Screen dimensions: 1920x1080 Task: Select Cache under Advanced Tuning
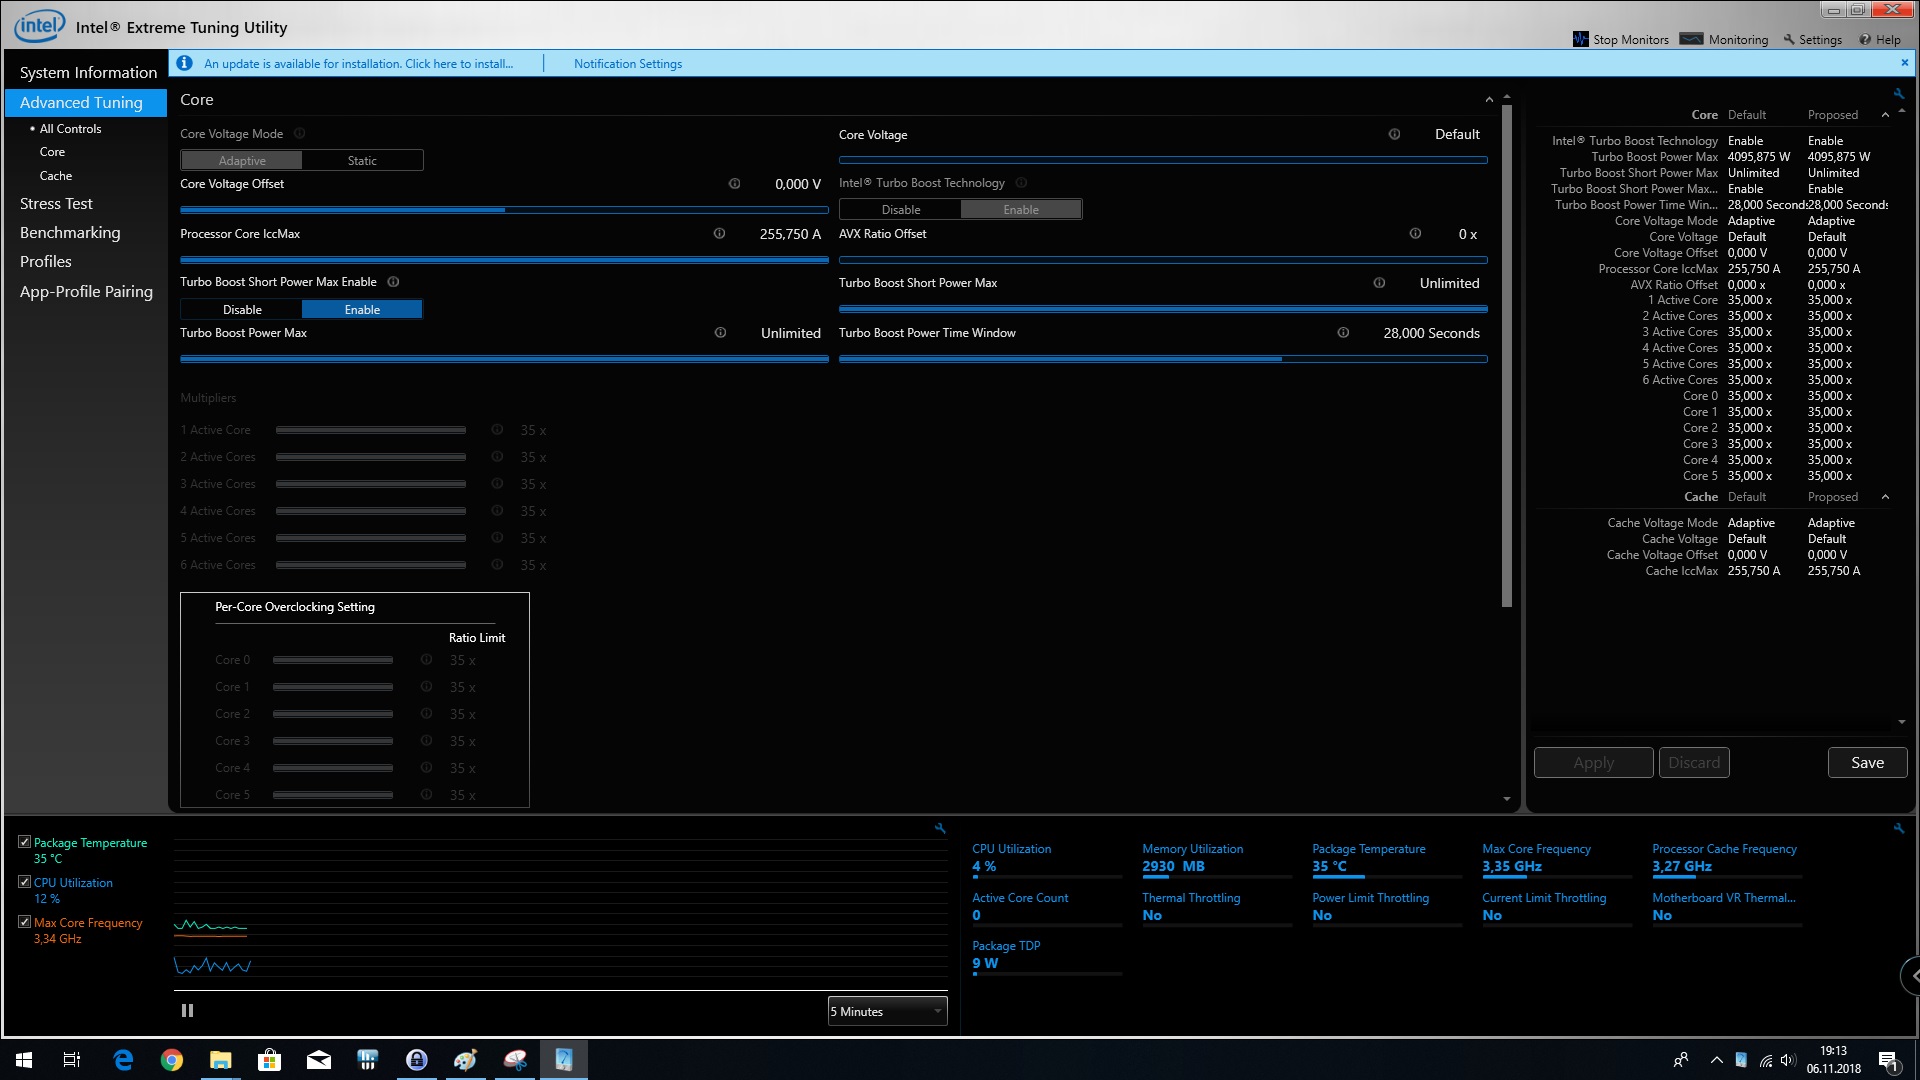click(x=56, y=175)
